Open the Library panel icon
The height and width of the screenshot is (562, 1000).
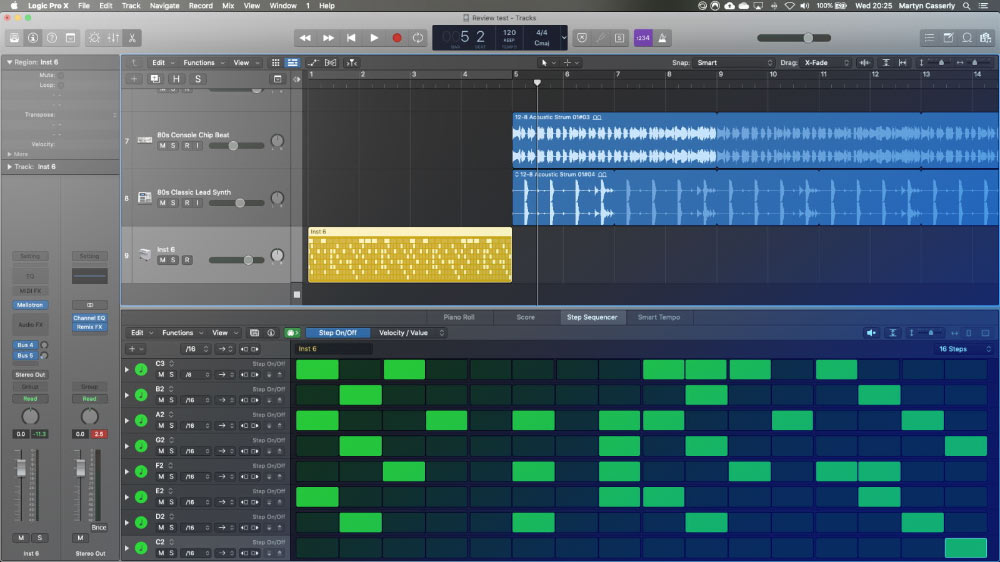(x=14, y=38)
